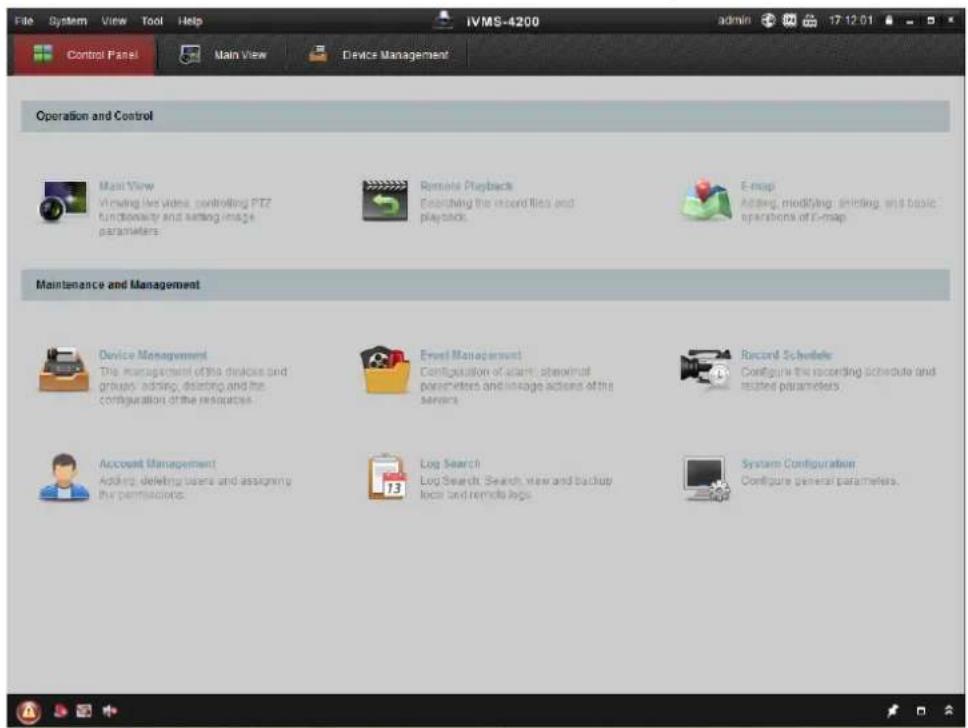Open the System Configuration monitor icon

coord(706,479)
